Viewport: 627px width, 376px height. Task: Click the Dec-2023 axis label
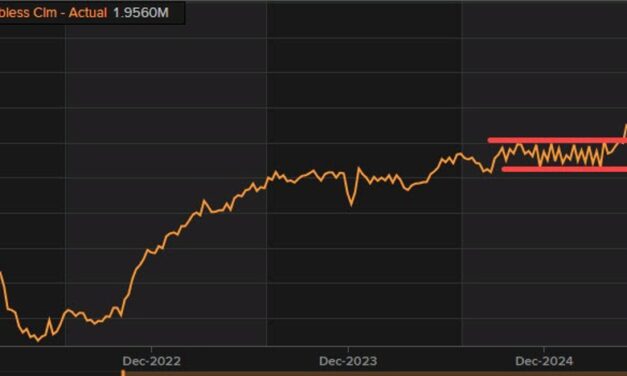pyautogui.click(x=348, y=361)
